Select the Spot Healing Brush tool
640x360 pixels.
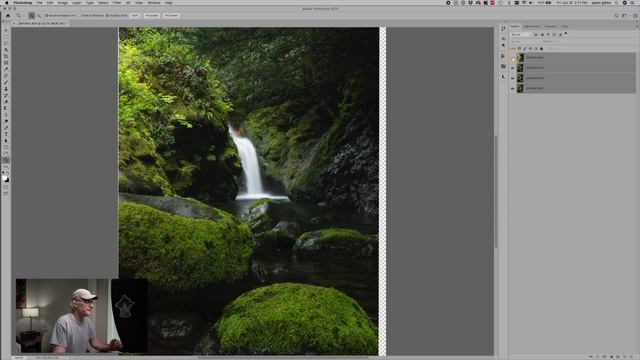[x=6, y=76]
